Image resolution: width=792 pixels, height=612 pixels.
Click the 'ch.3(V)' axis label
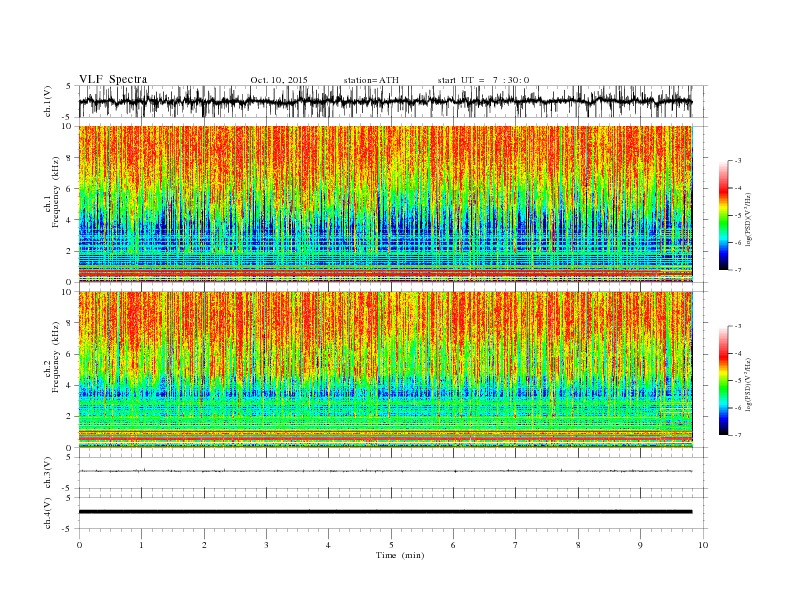(48, 473)
